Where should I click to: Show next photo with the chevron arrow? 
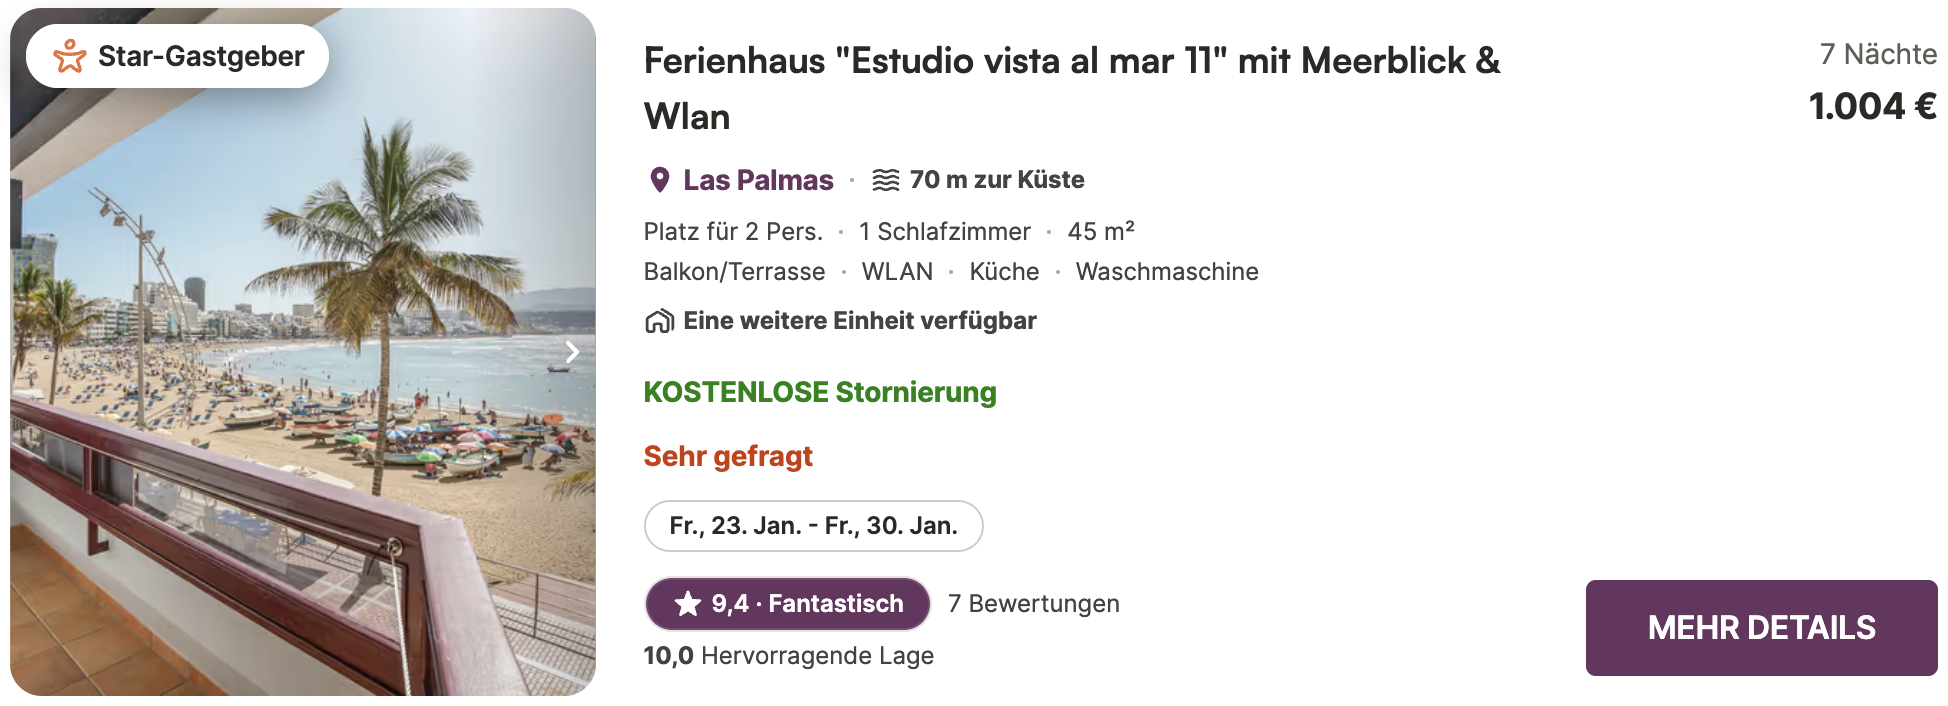tap(572, 352)
